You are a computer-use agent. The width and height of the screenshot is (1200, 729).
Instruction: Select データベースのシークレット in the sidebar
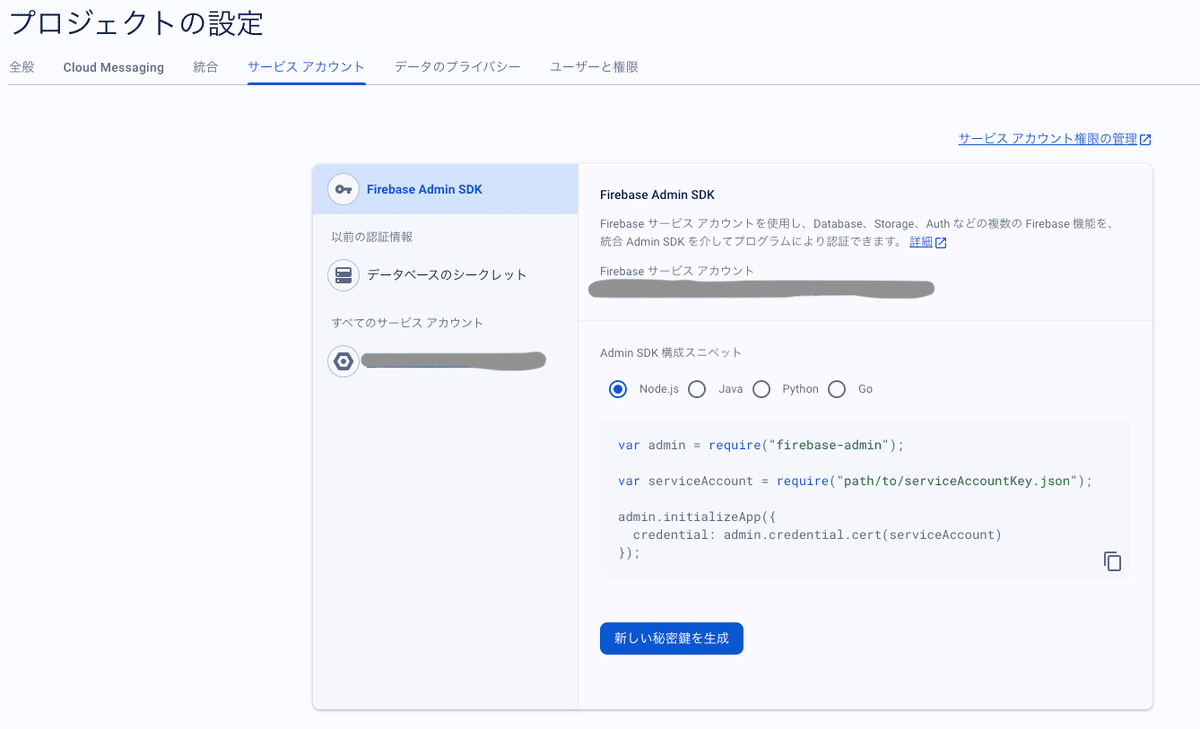[445, 275]
